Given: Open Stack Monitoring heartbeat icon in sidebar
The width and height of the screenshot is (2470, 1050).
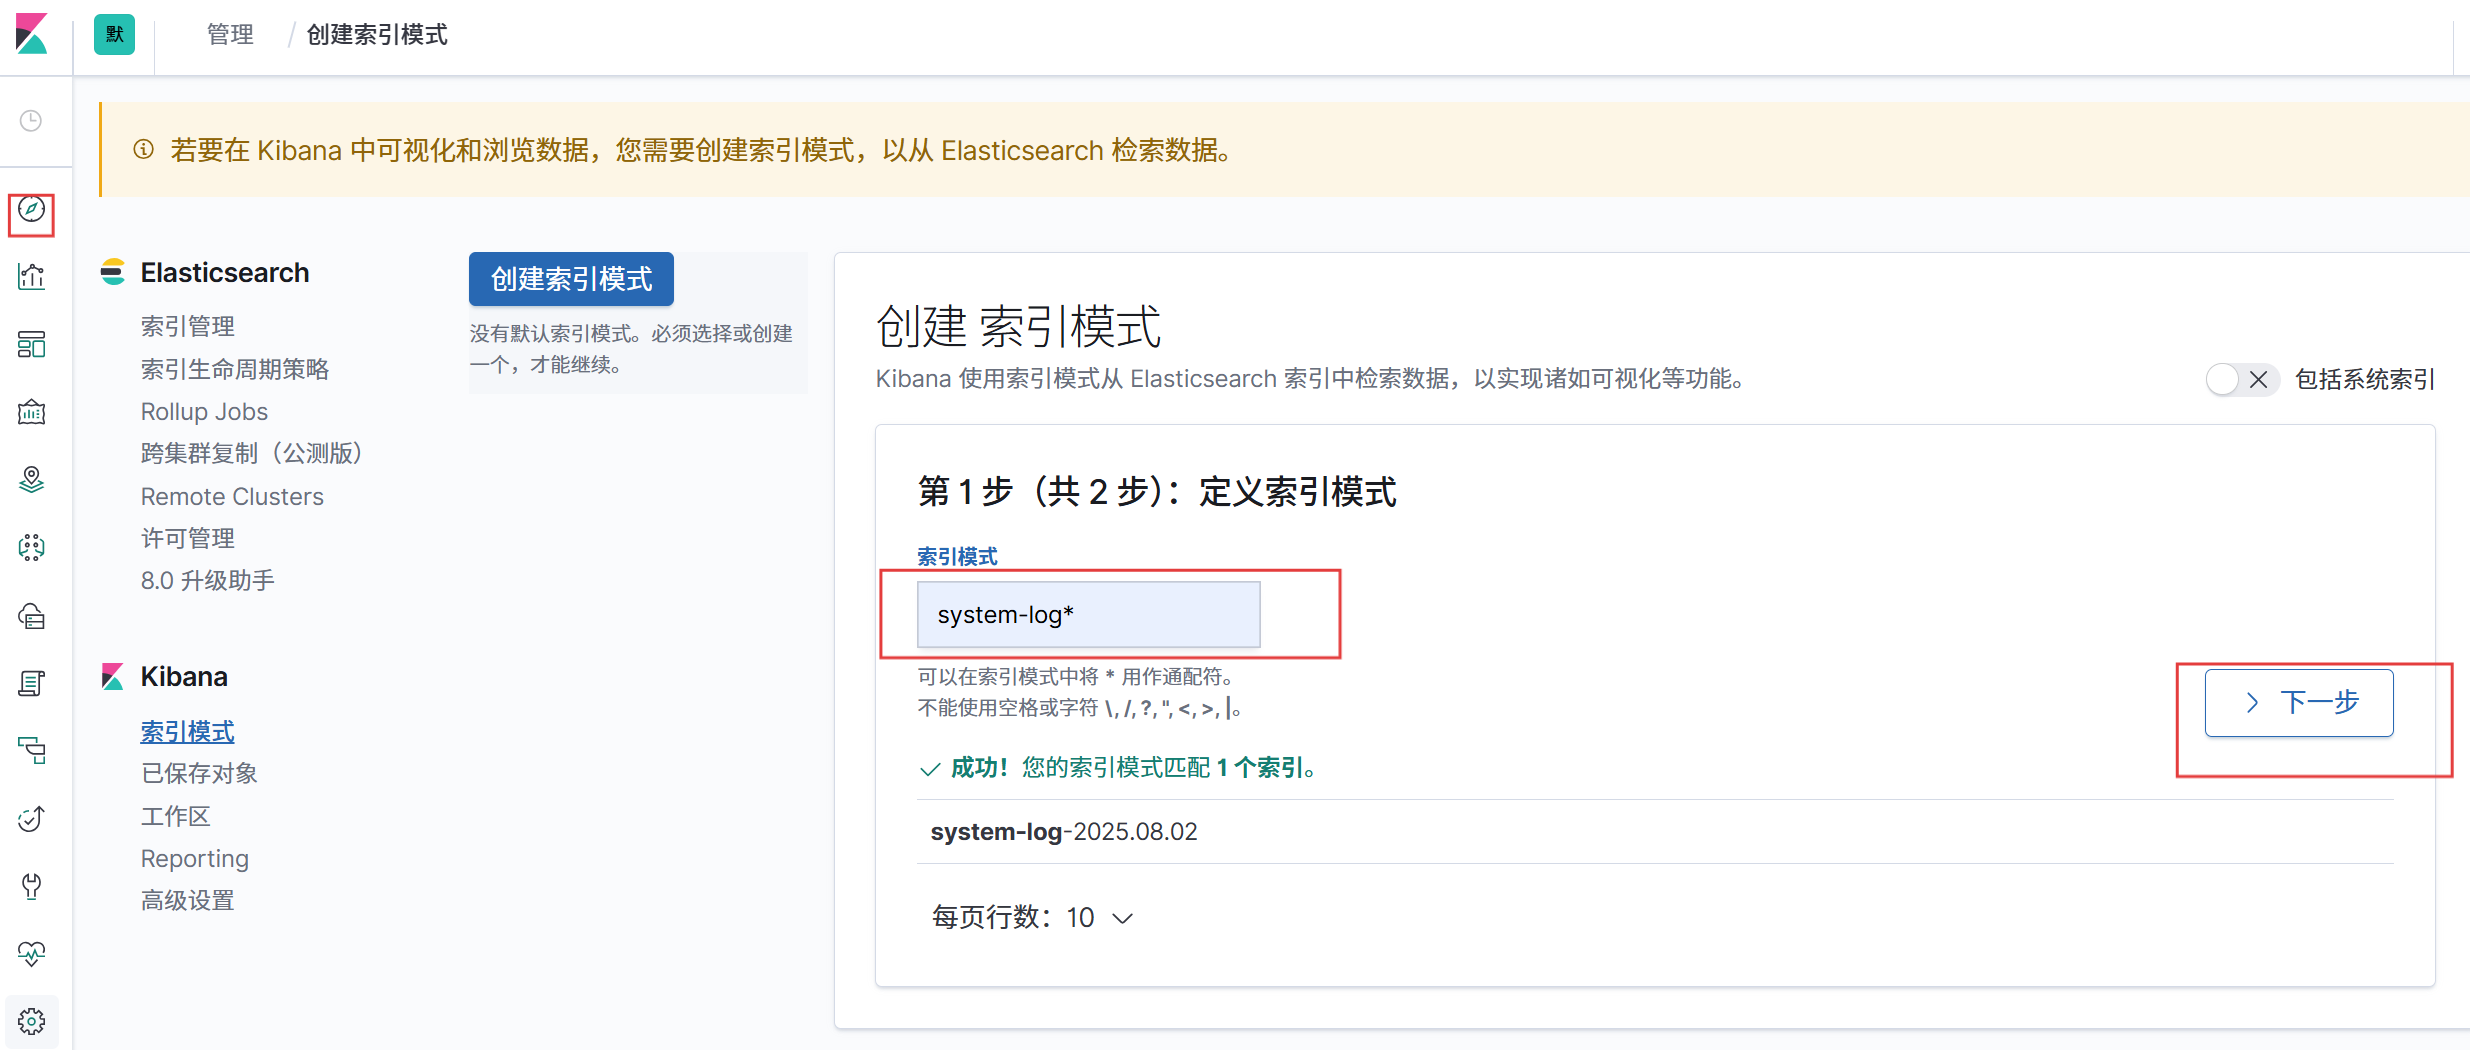Looking at the screenshot, I should [x=32, y=954].
